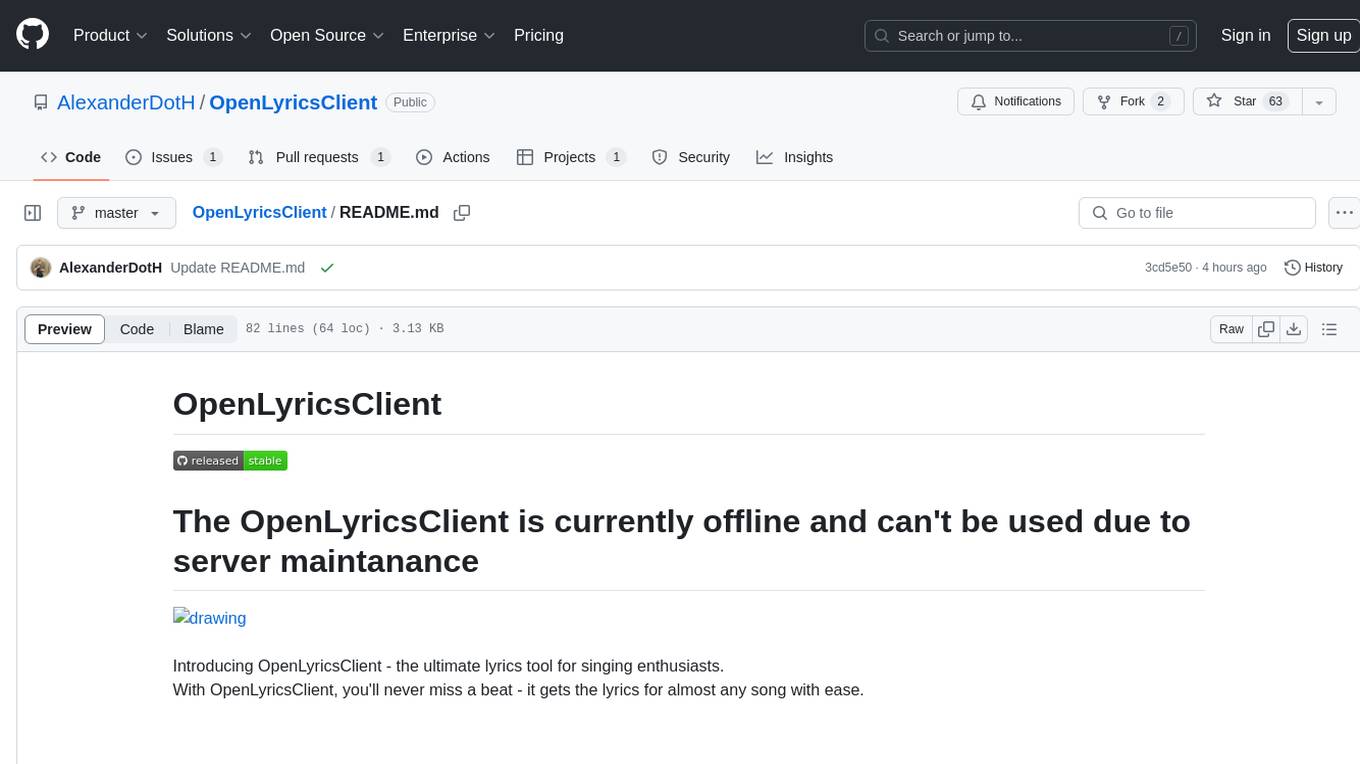Switch to the Code tab
This screenshot has height=764, width=1360.
coord(71,157)
